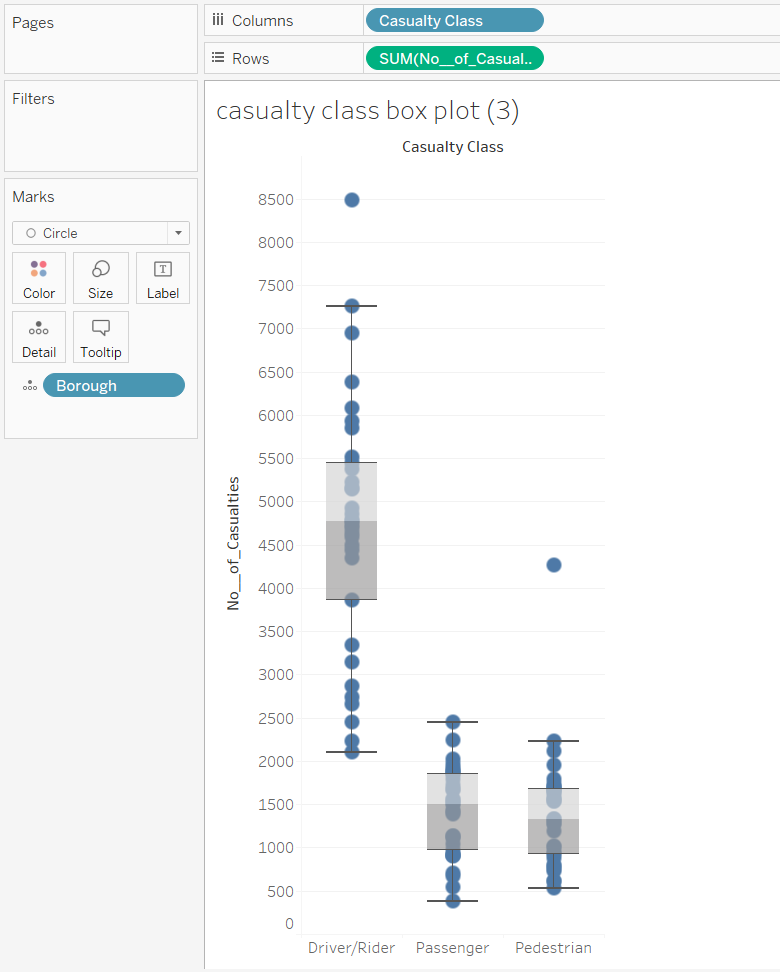Click the No__of_Casualties axis title
Viewport: 780px width, 972px height.
(x=233, y=544)
